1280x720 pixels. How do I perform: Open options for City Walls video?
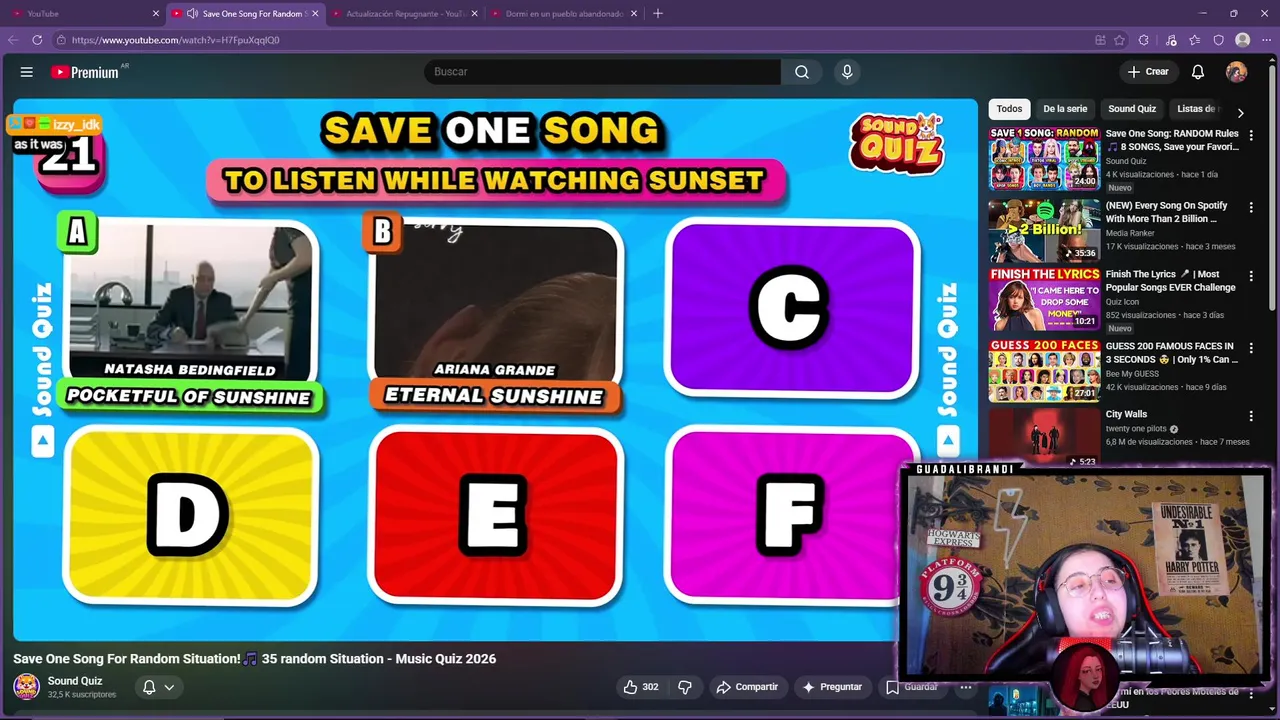click(1251, 416)
